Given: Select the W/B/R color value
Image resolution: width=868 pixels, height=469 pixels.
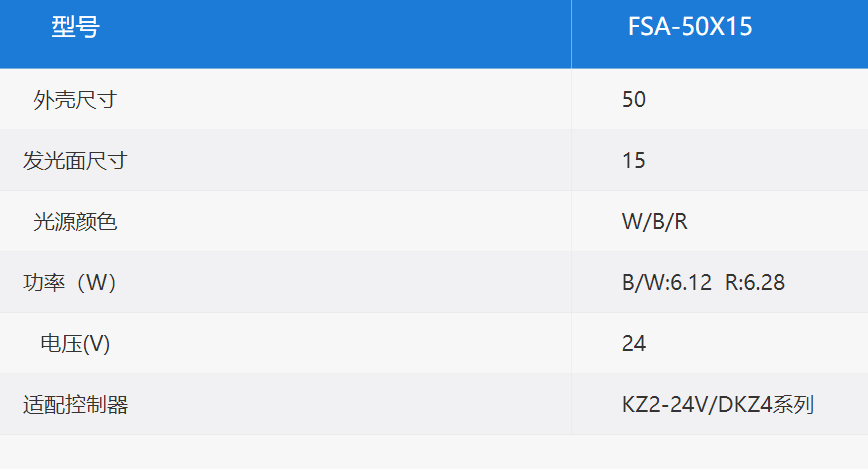Looking at the screenshot, I should (x=654, y=221).
